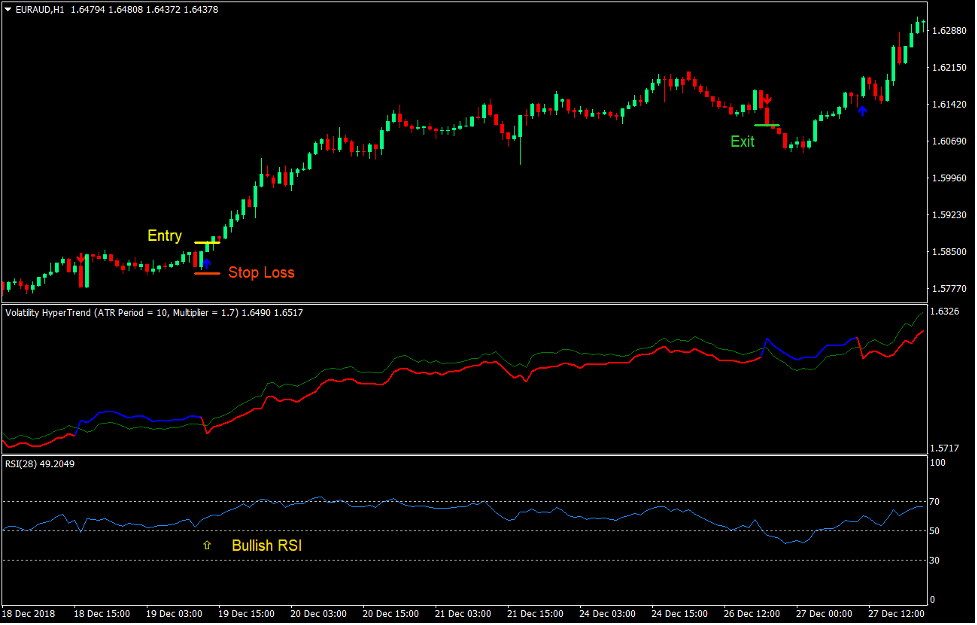Click the Stop Loss text label
The width and height of the screenshot is (977, 625).
click(x=262, y=273)
